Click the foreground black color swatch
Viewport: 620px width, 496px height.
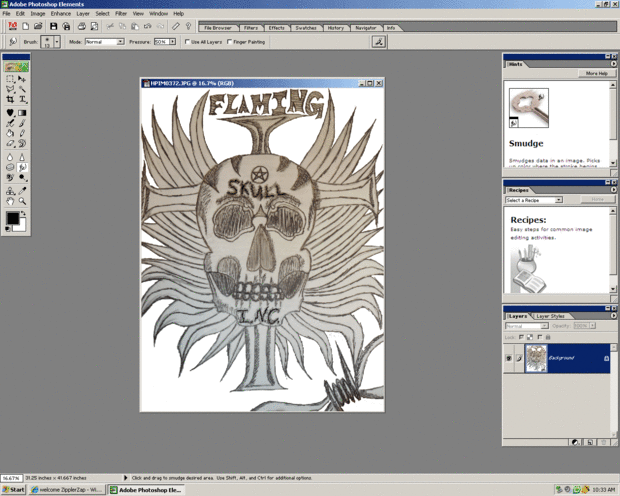12,218
